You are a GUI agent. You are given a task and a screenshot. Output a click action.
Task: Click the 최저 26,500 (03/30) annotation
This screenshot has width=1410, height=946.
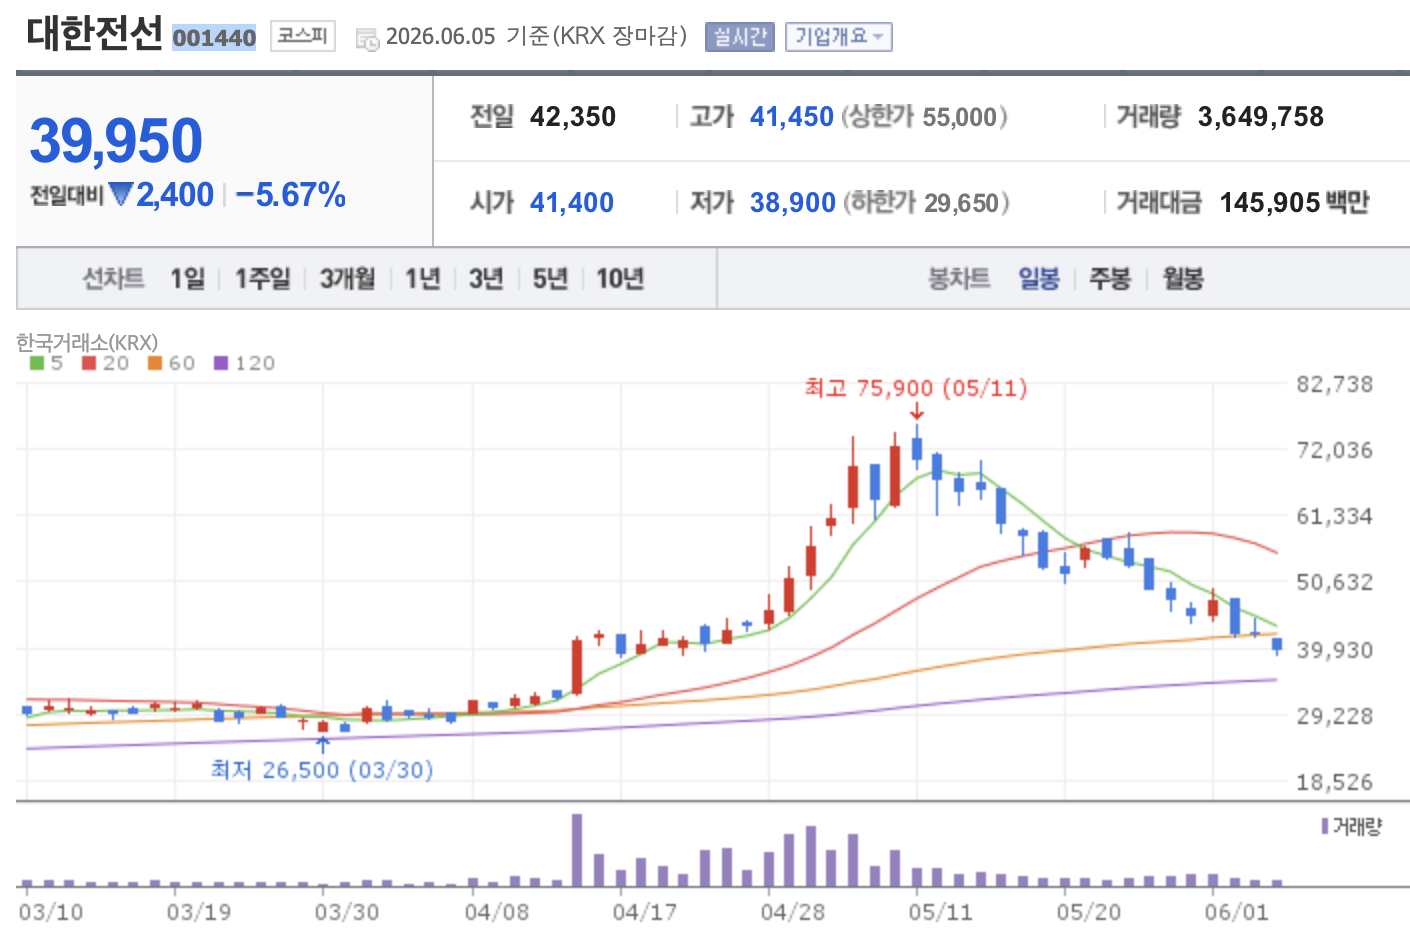(322, 769)
